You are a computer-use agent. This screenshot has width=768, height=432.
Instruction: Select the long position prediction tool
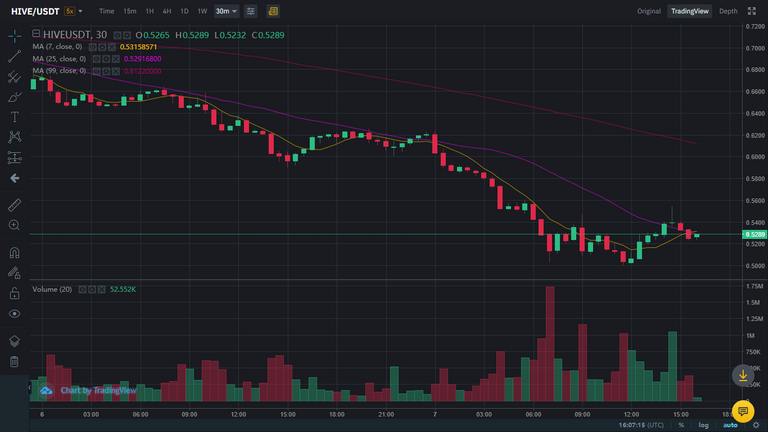(14, 157)
